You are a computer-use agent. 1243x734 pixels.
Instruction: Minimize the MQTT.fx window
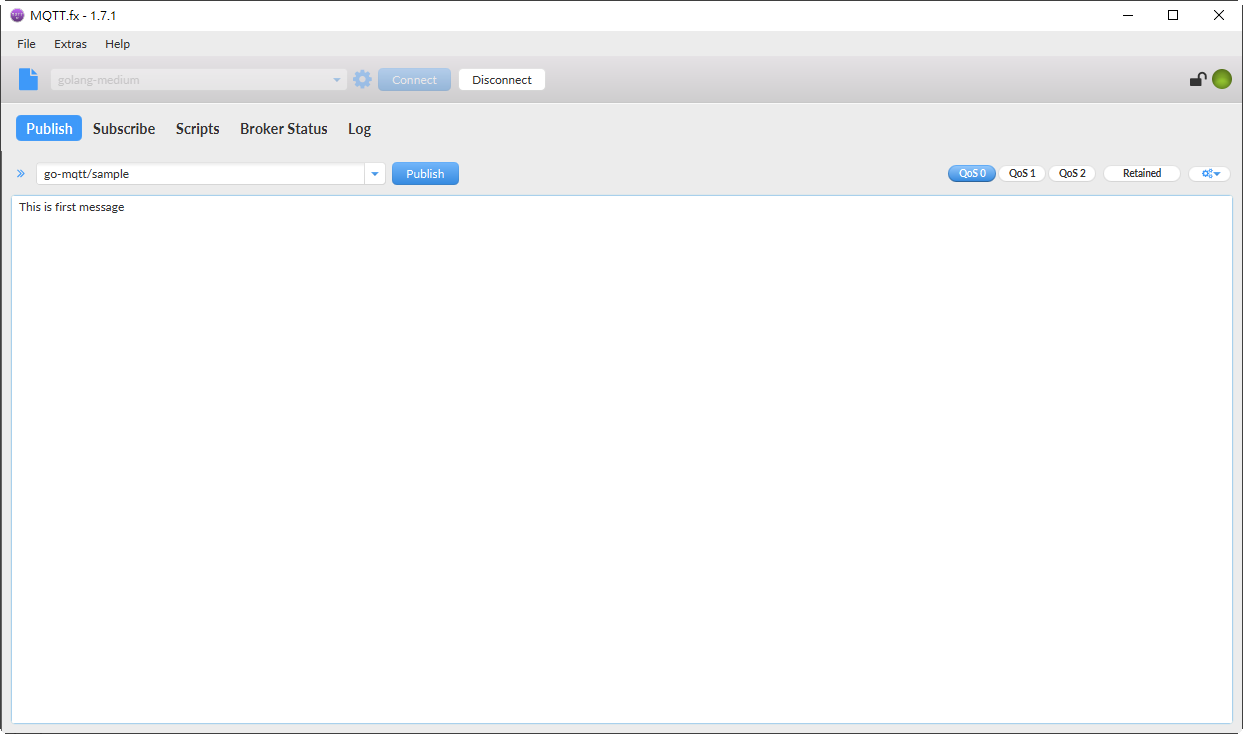click(x=1128, y=15)
